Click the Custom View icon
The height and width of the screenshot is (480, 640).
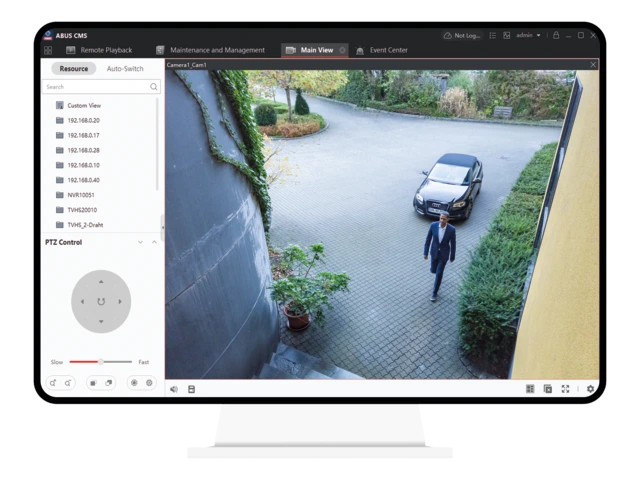pyautogui.click(x=60, y=105)
